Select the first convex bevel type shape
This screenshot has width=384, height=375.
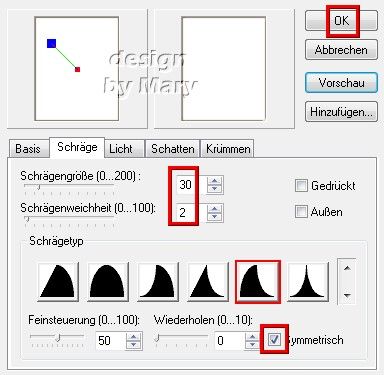(58, 281)
